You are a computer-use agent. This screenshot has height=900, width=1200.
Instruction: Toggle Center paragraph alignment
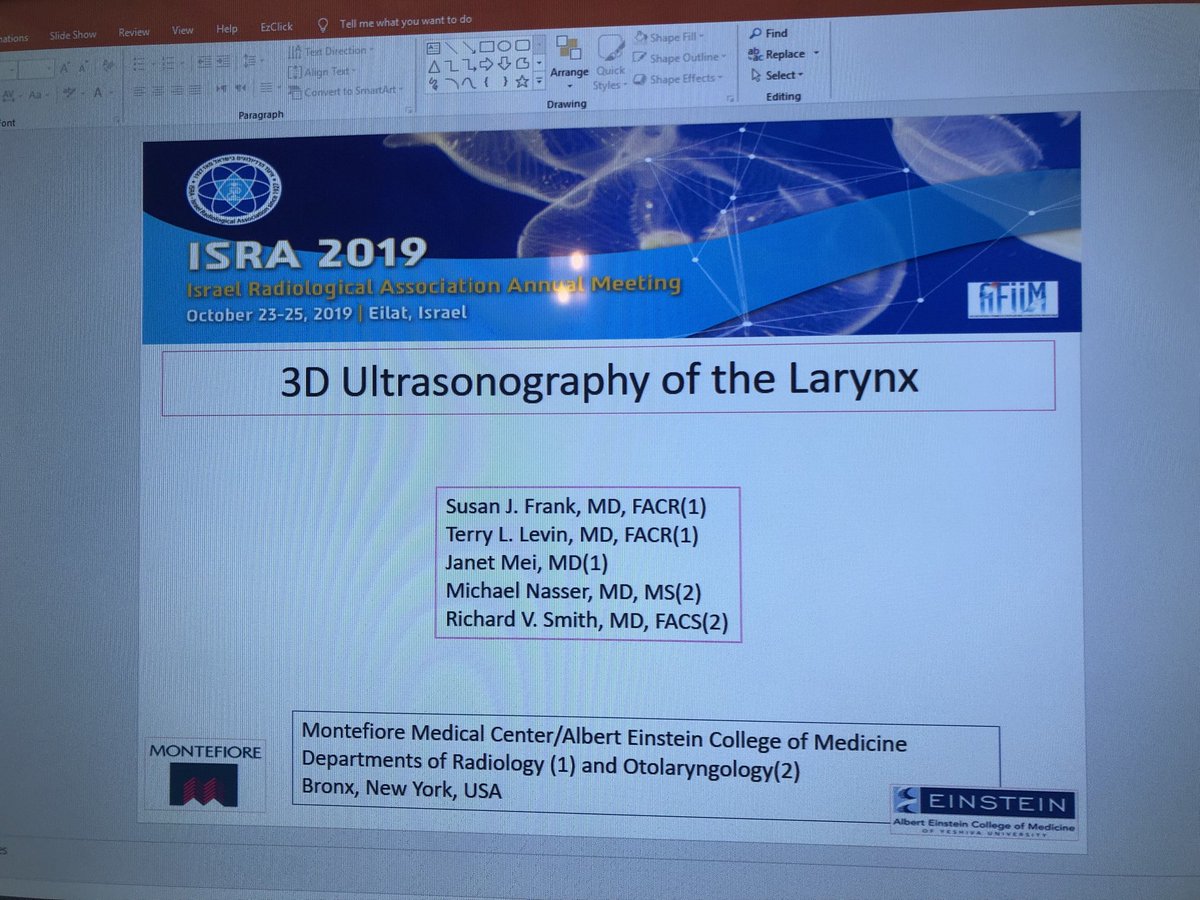158,91
